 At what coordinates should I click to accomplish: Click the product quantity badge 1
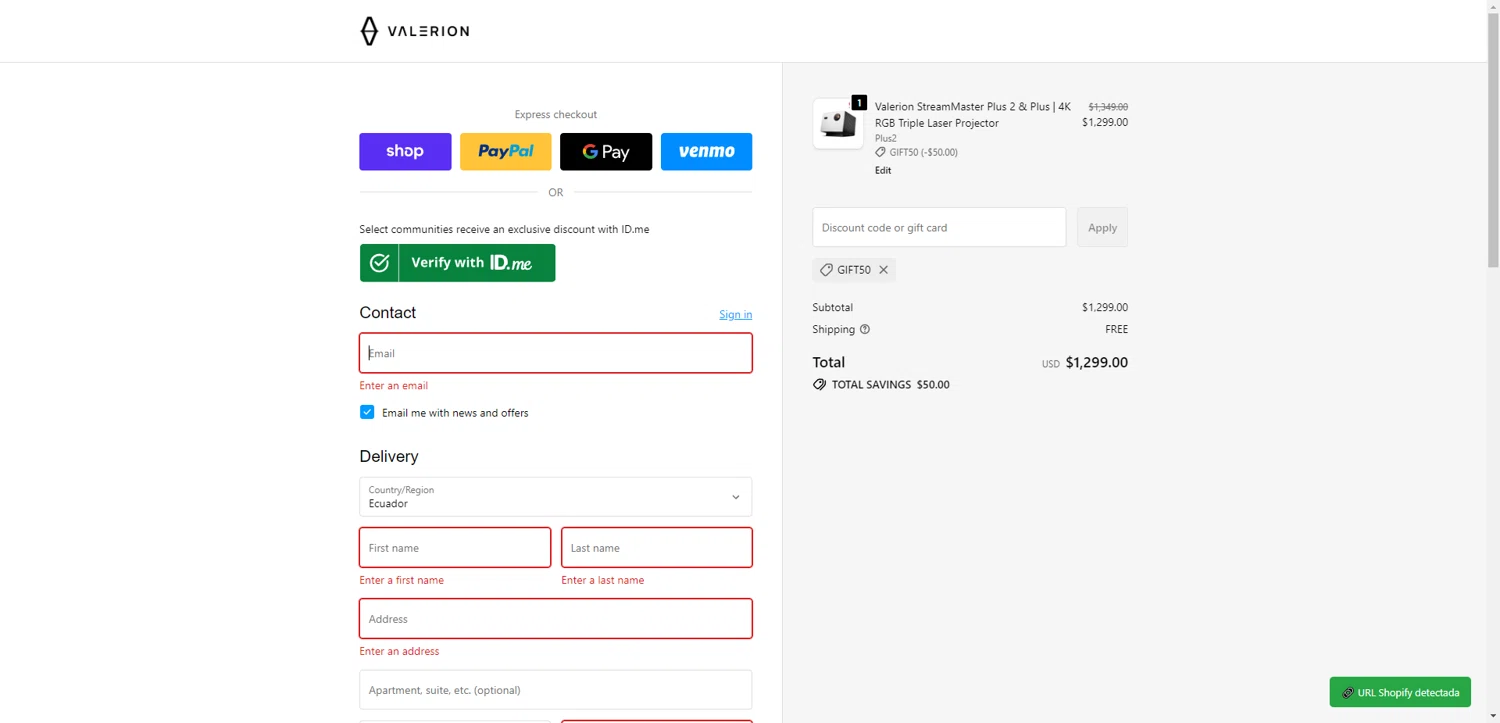[x=859, y=102]
